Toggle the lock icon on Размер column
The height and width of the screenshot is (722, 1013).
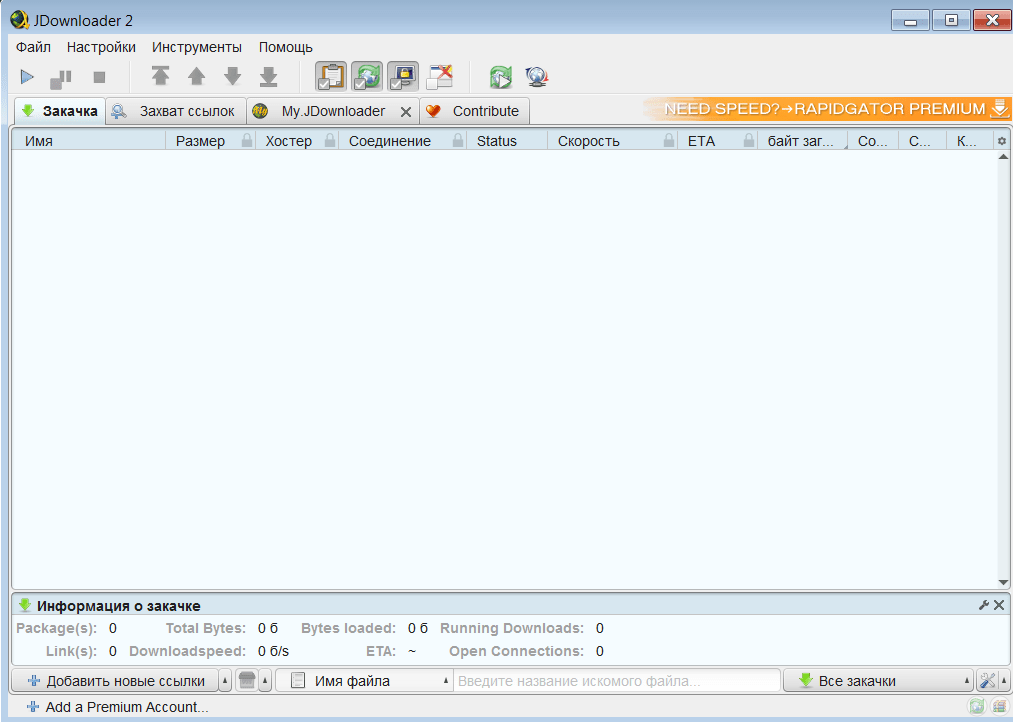247,140
